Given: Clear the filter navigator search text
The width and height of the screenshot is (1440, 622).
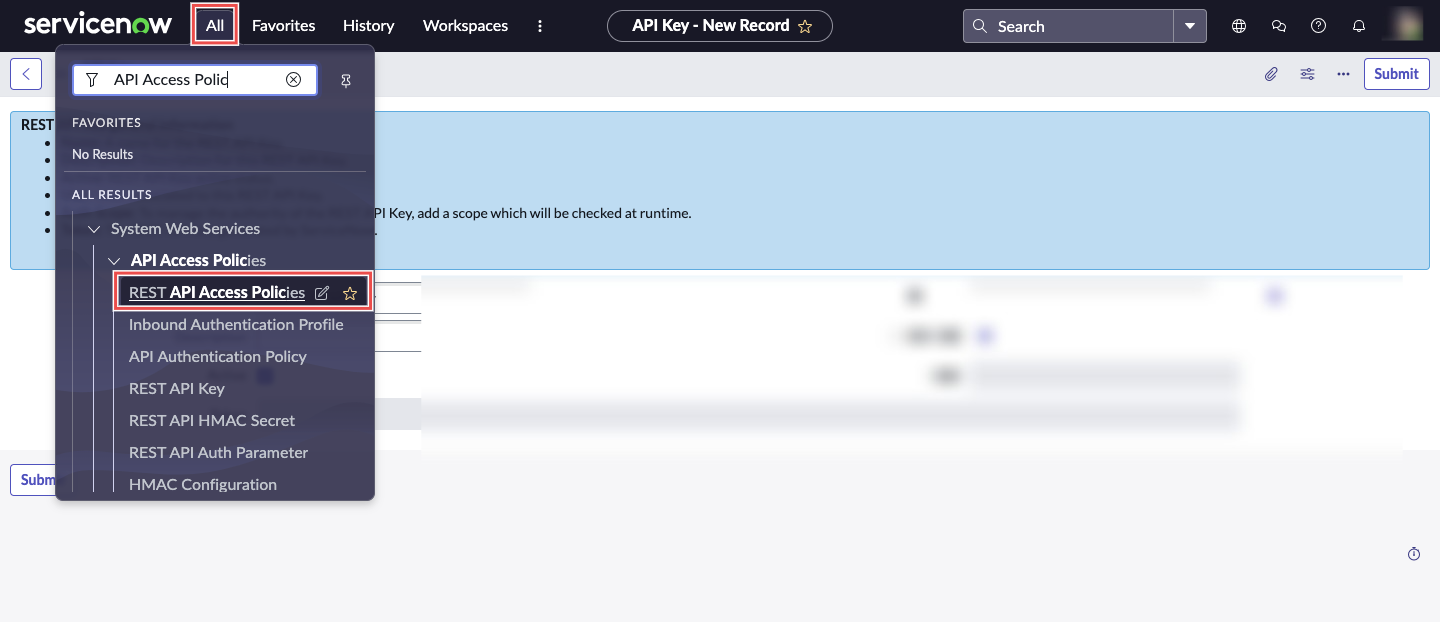Looking at the screenshot, I should tap(293, 80).
